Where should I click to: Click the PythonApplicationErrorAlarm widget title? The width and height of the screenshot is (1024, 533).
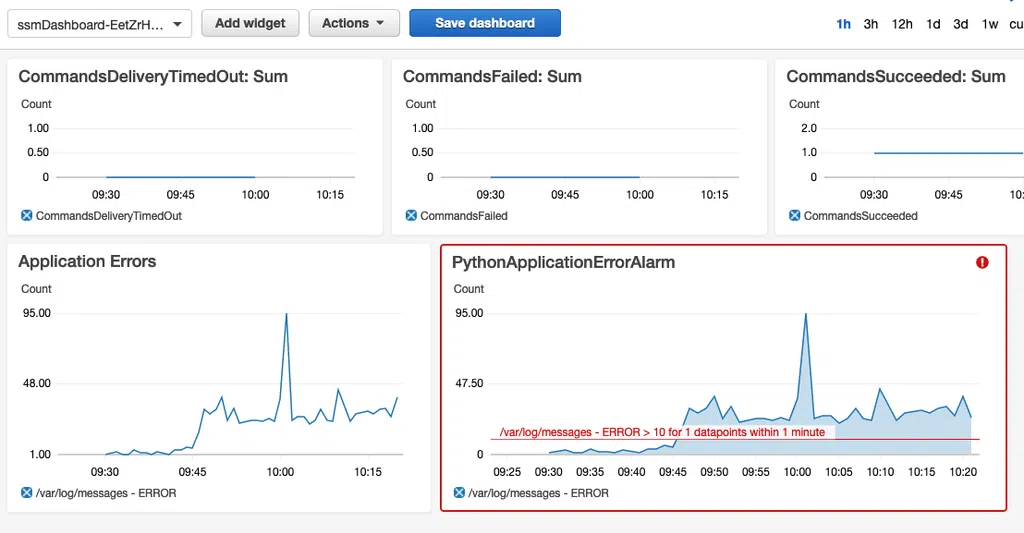tap(563, 263)
